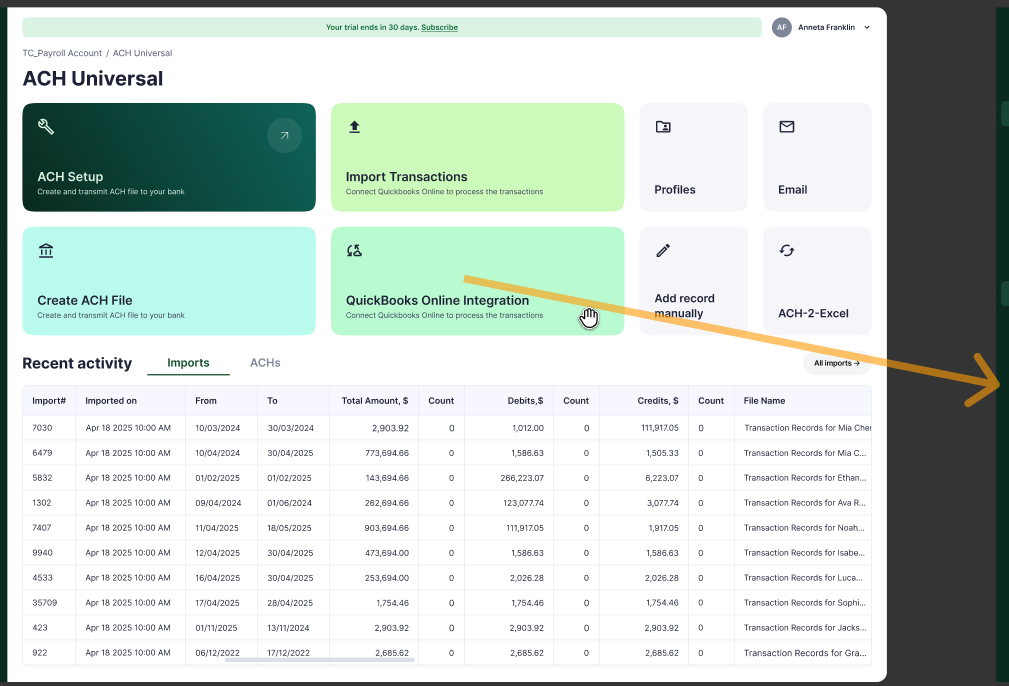Image resolution: width=1009 pixels, height=686 pixels.
Task: Click the File Name column header
Action: click(764, 400)
